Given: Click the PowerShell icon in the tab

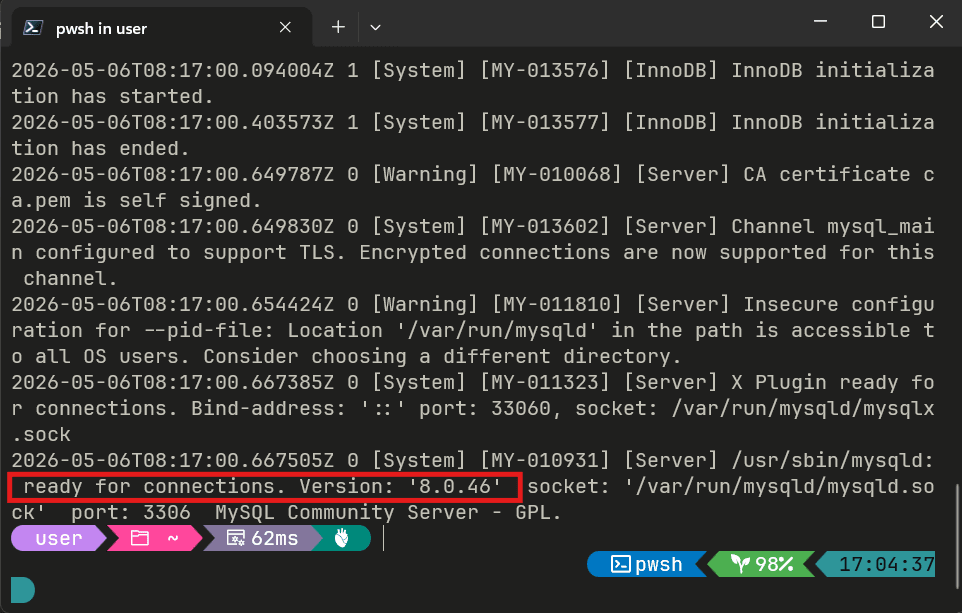Looking at the screenshot, I should point(33,28).
